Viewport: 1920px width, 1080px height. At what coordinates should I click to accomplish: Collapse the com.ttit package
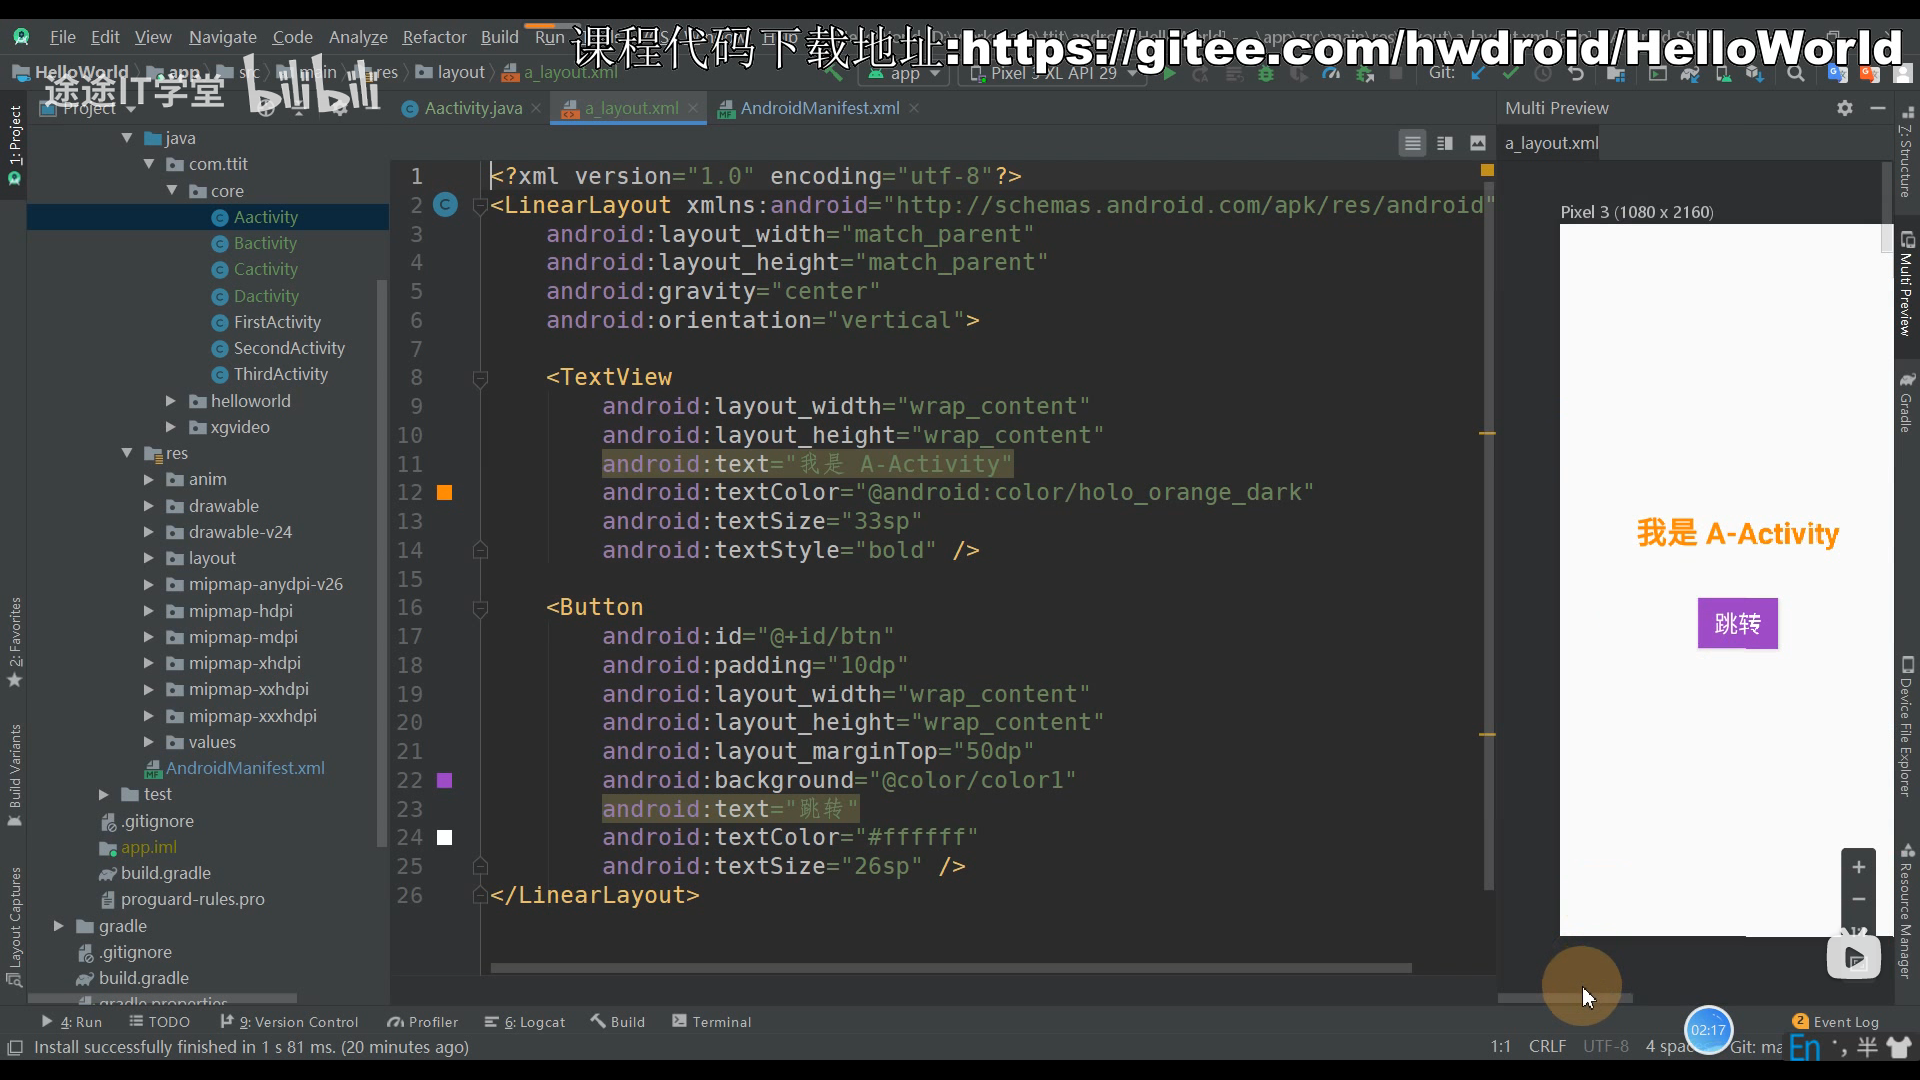point(149,164)
